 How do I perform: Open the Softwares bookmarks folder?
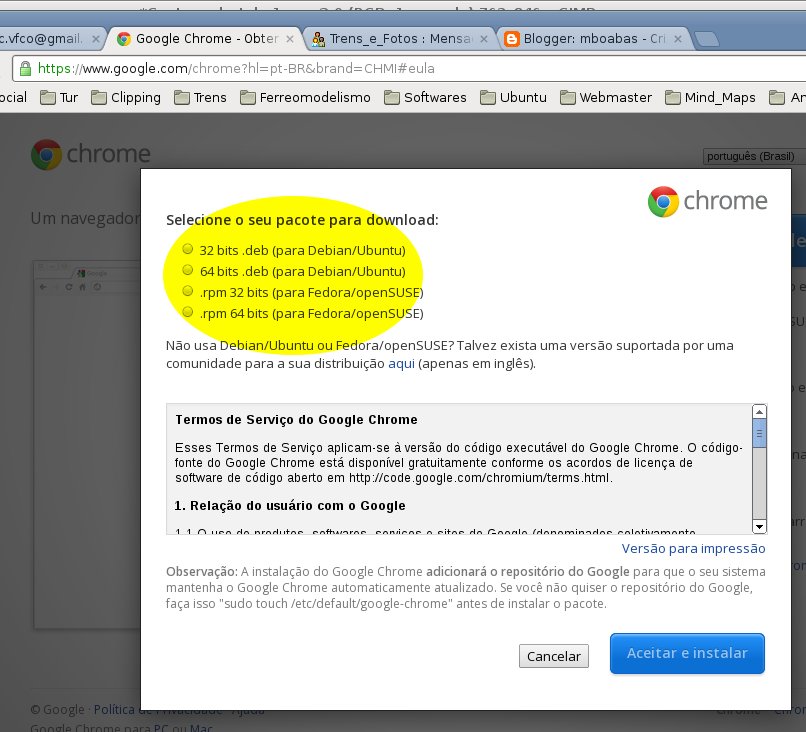point(425,97)
